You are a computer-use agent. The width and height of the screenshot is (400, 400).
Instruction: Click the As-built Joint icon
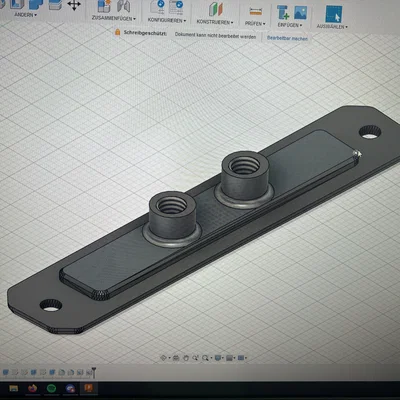point(124,7)
